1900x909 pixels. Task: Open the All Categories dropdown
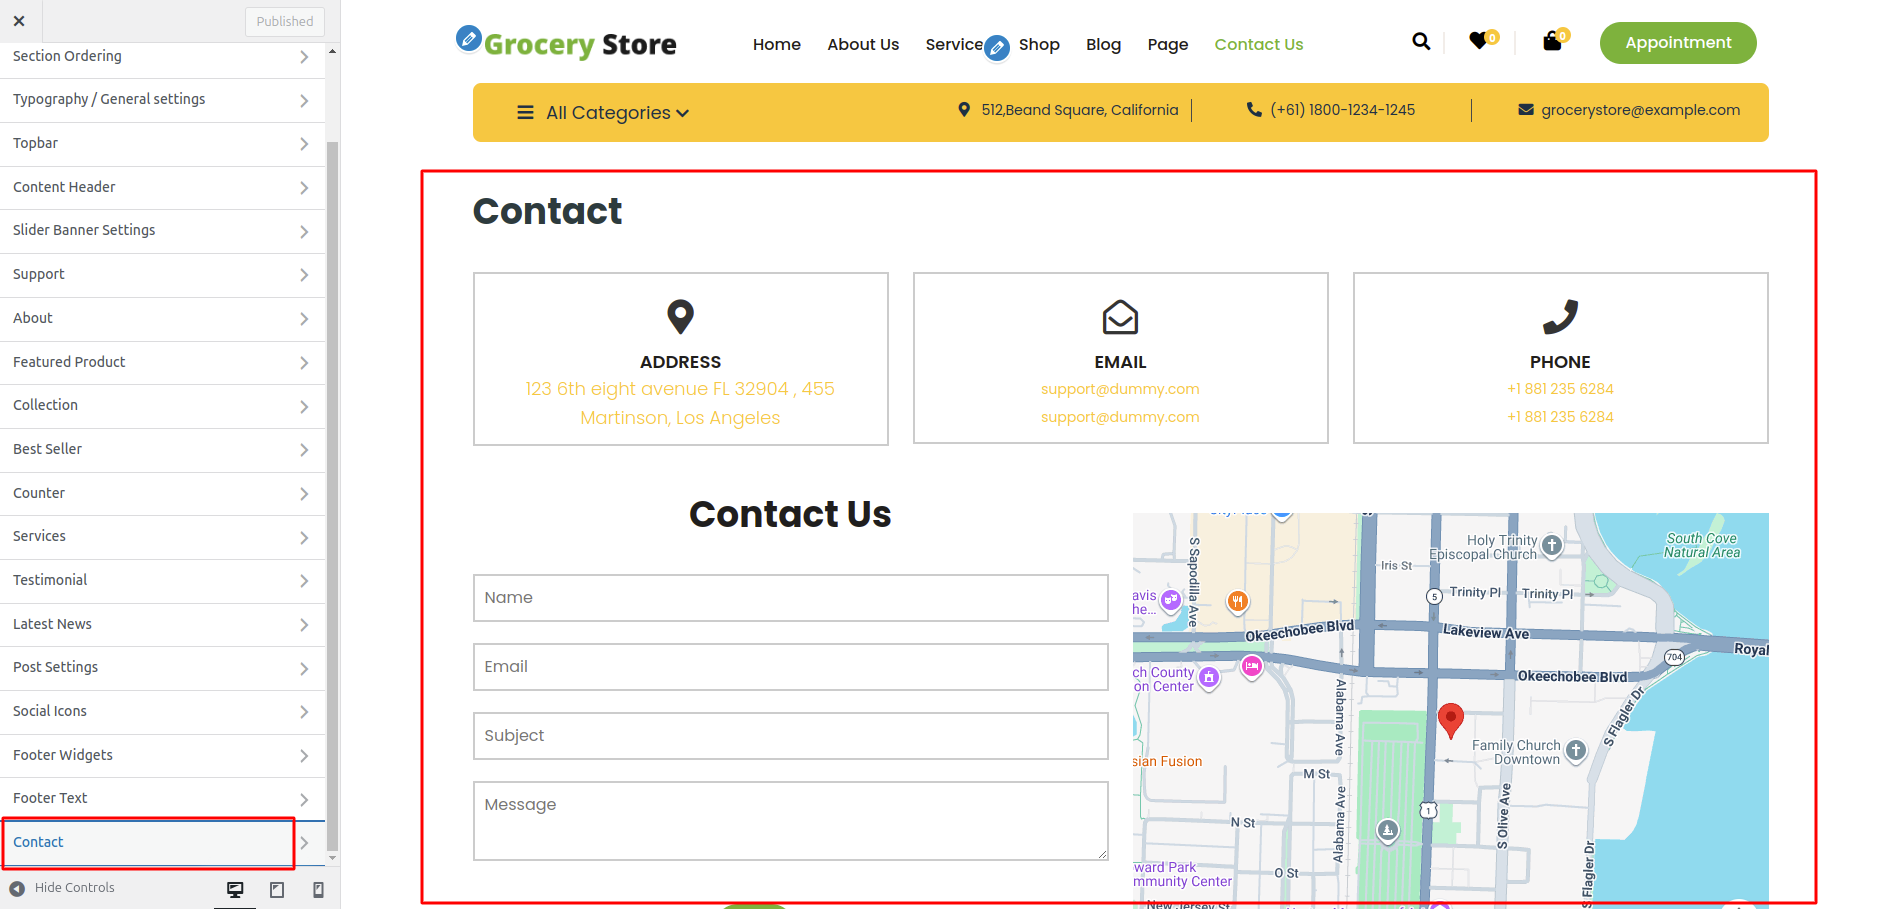point(617,113)
